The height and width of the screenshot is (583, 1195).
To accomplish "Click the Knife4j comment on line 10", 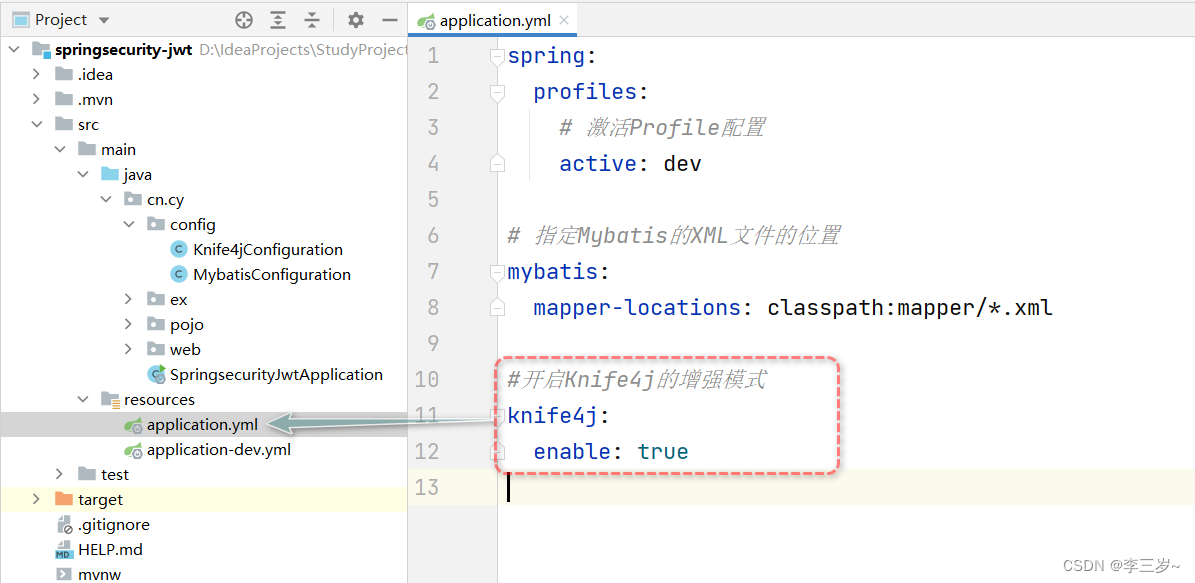I will [636, 380].
